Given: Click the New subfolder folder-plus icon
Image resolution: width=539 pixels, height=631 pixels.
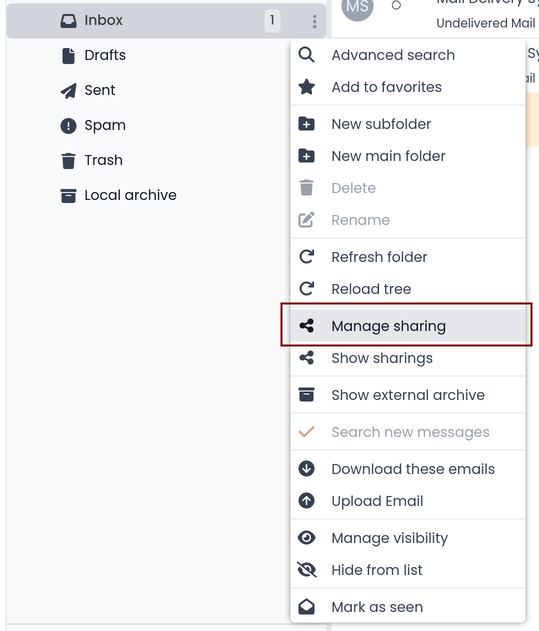Looking at the screenshot, I should pyautogui.click(x=306, y=124).
